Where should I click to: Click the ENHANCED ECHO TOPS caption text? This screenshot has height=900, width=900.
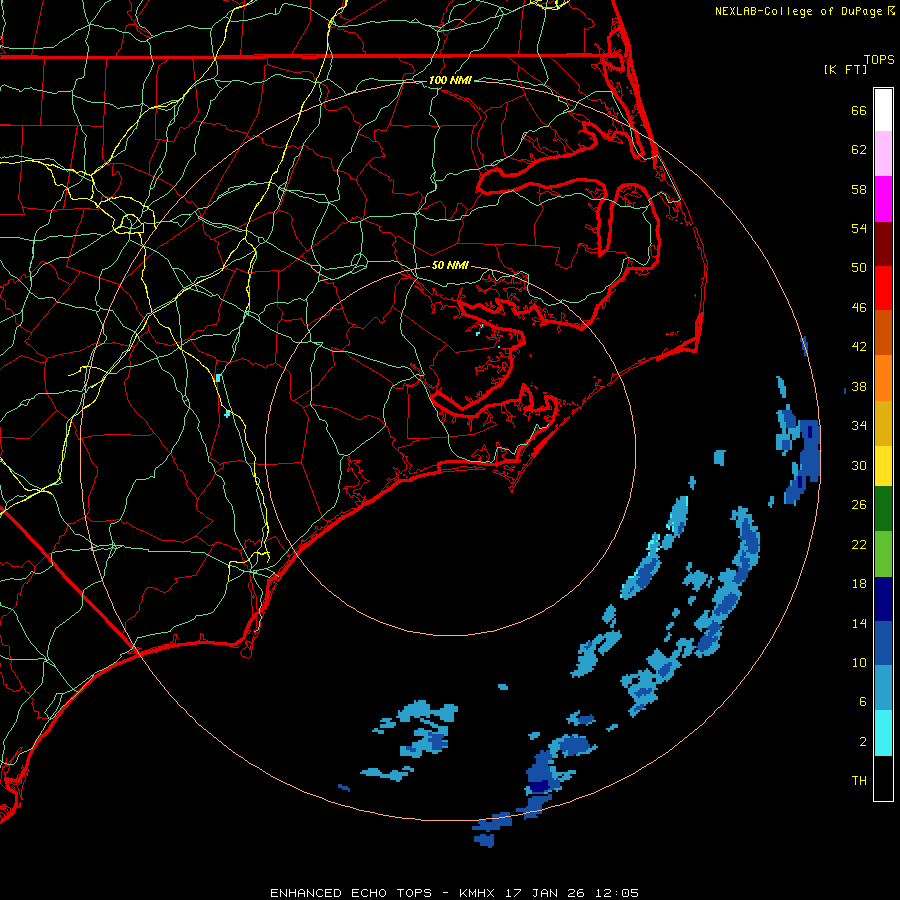click(x=350, y=893)
